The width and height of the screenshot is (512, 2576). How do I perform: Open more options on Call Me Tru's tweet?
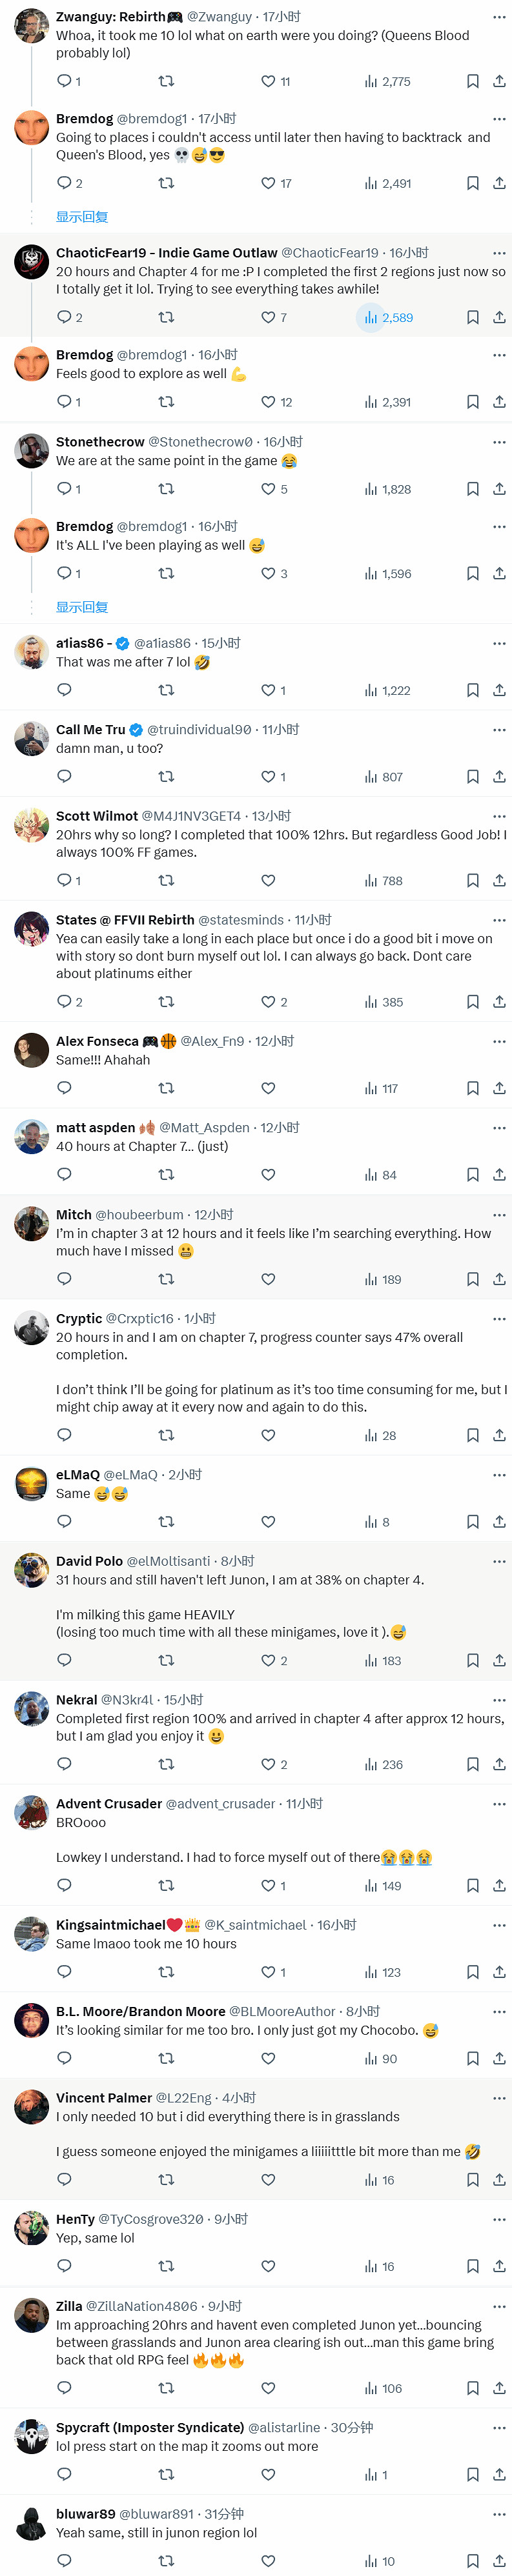(x=499, y=730)
